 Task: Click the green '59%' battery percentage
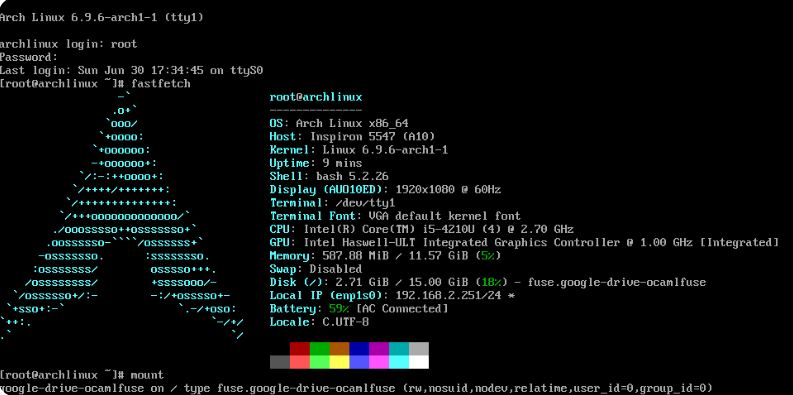339,309
